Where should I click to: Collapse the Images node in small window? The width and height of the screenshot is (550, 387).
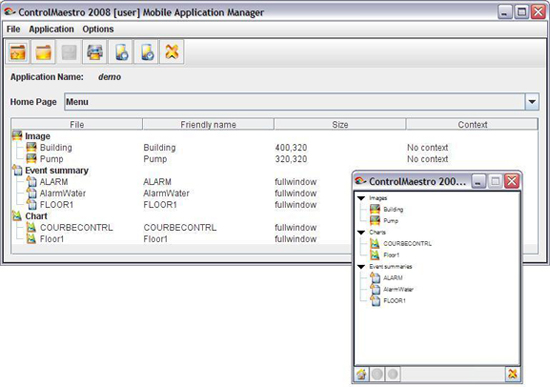361,198
